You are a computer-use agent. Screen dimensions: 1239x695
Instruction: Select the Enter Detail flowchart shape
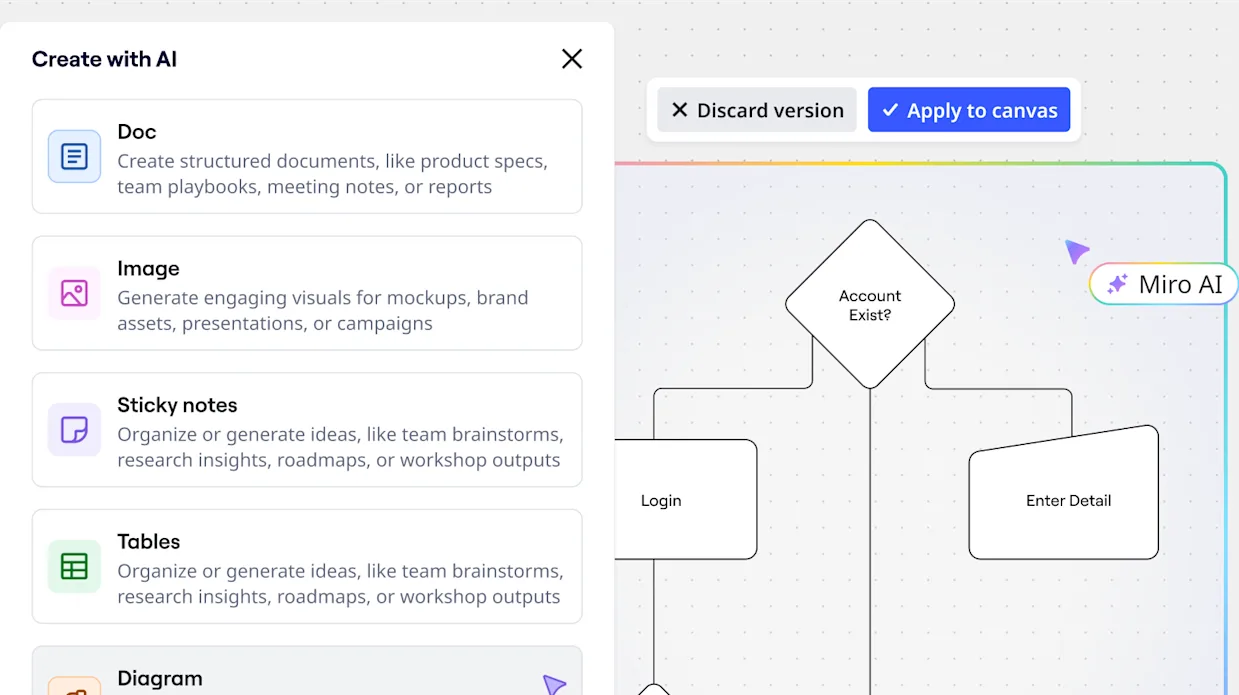[x=1064, y=493]
